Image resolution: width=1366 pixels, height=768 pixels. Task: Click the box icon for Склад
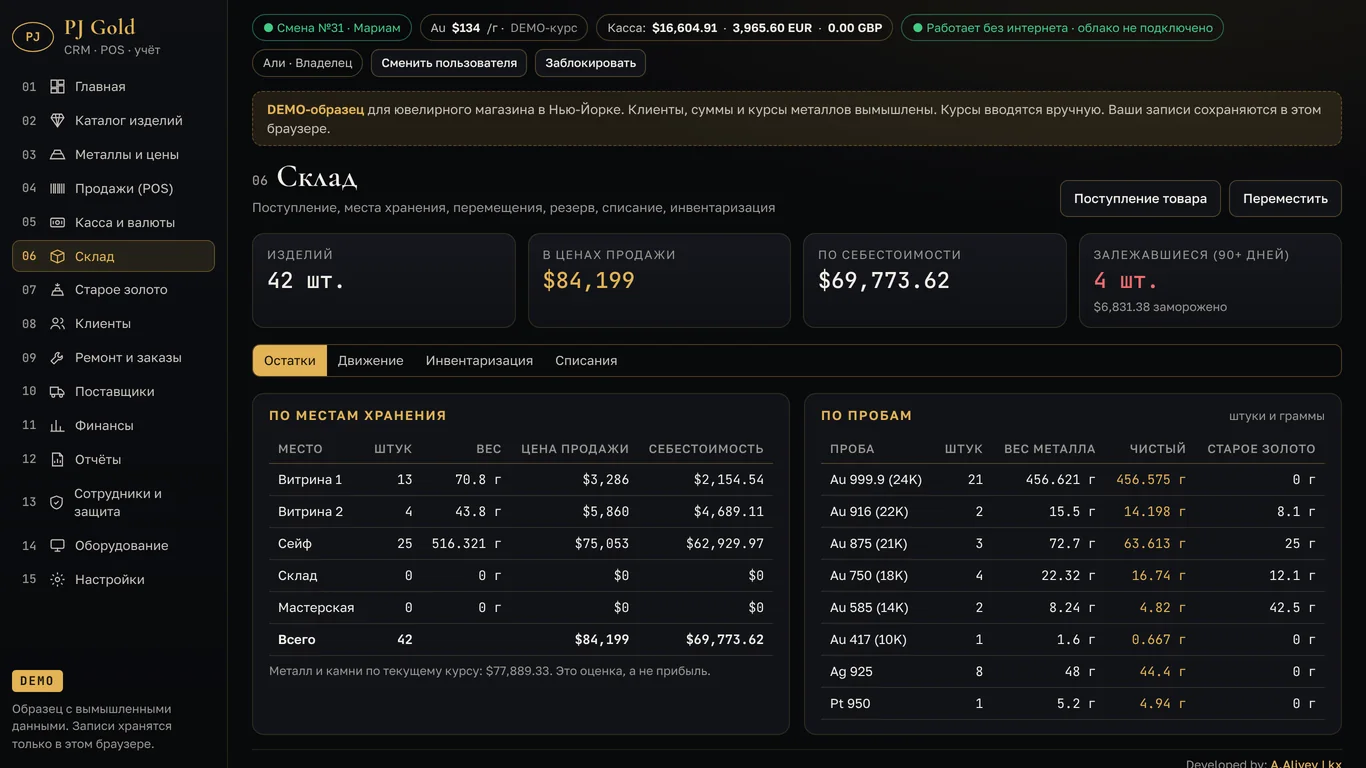click(58, 257)
